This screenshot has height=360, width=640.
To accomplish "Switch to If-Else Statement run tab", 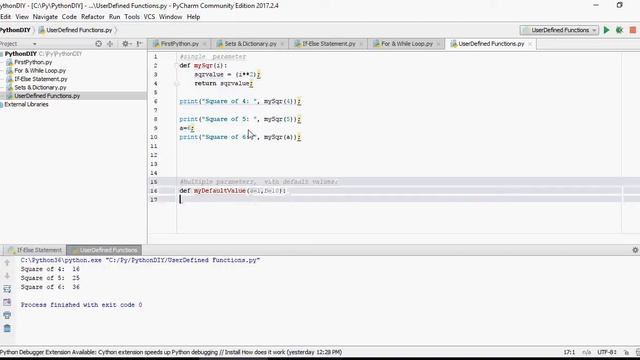I will pyautogui.click(x=35, y=250).
